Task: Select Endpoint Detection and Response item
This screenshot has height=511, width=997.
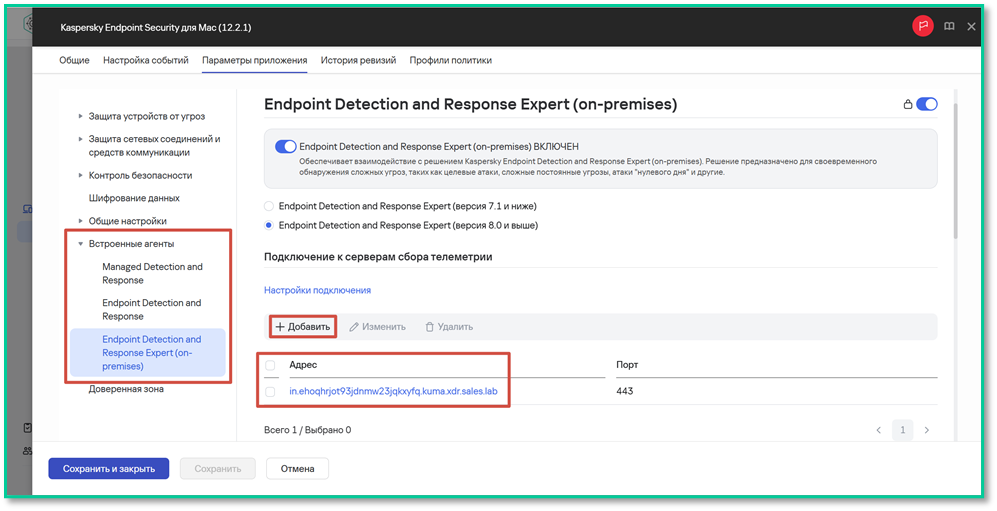Action: click(152, 310)
